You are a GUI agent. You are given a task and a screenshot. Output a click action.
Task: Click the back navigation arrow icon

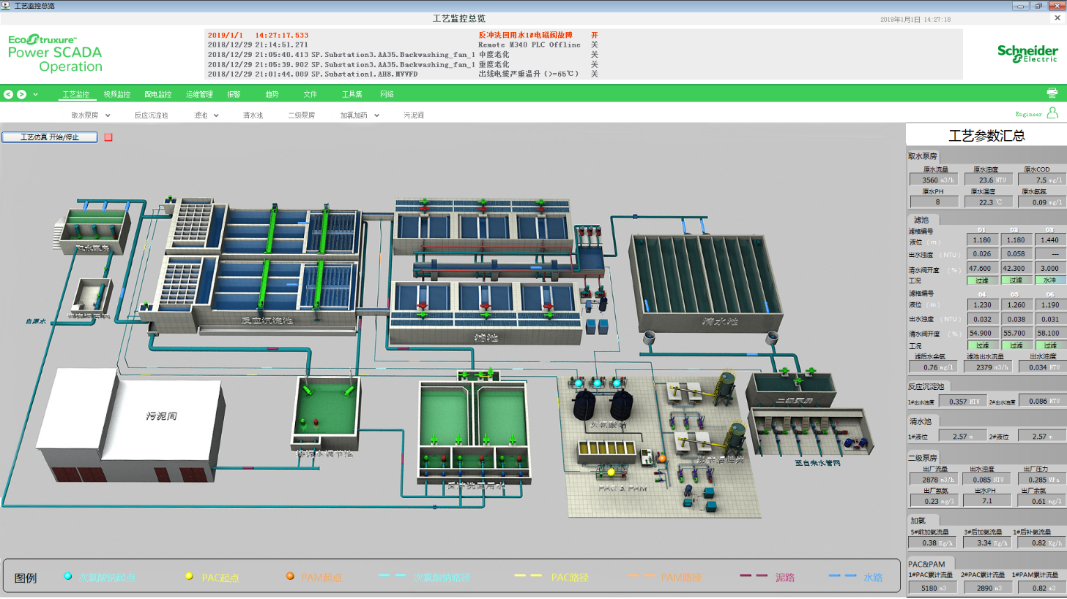[x=8, y=95]
